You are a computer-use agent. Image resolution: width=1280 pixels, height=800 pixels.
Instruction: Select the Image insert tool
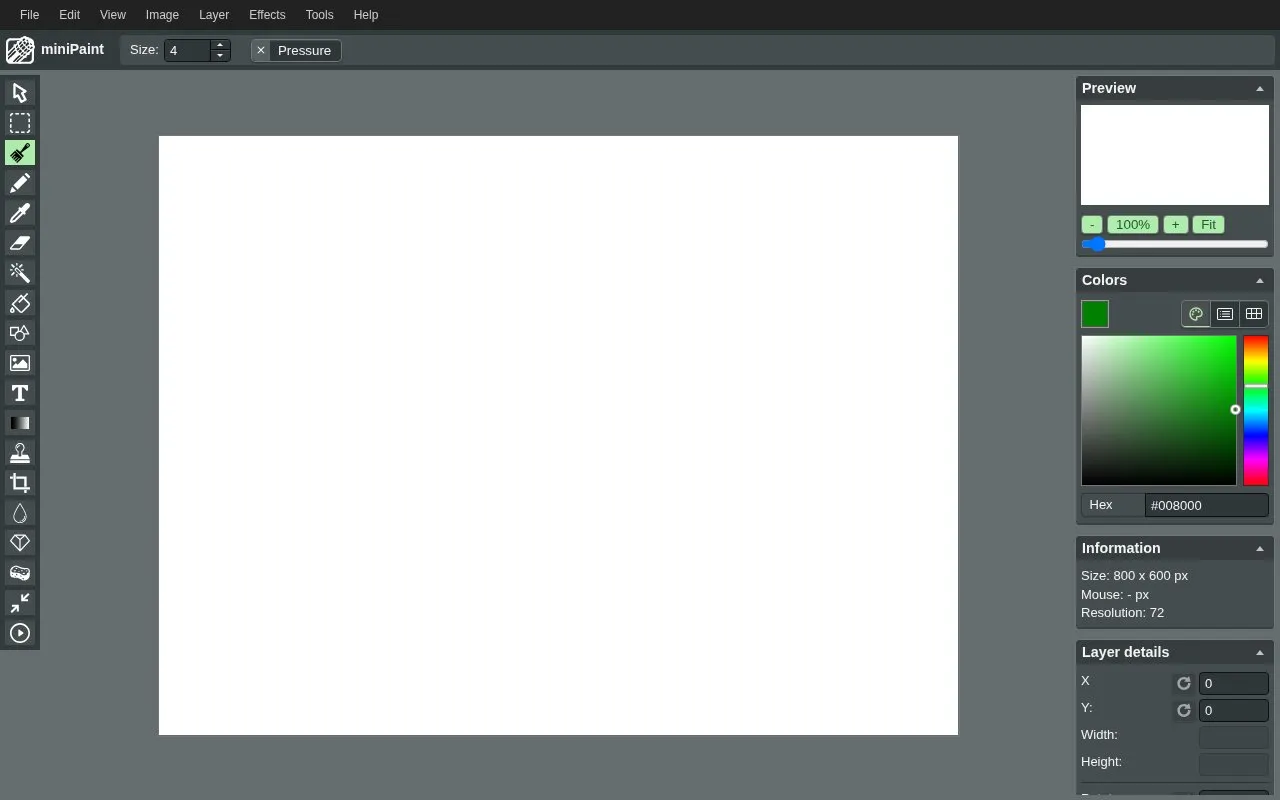pyautogui.click(x=20, y=363)
